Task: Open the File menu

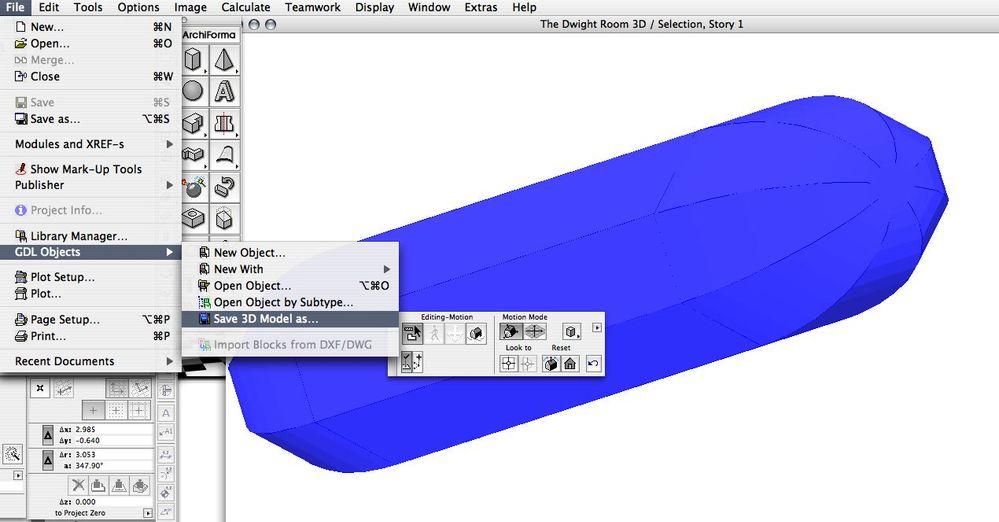Action: pyautogui.click(x=15, y=7)
